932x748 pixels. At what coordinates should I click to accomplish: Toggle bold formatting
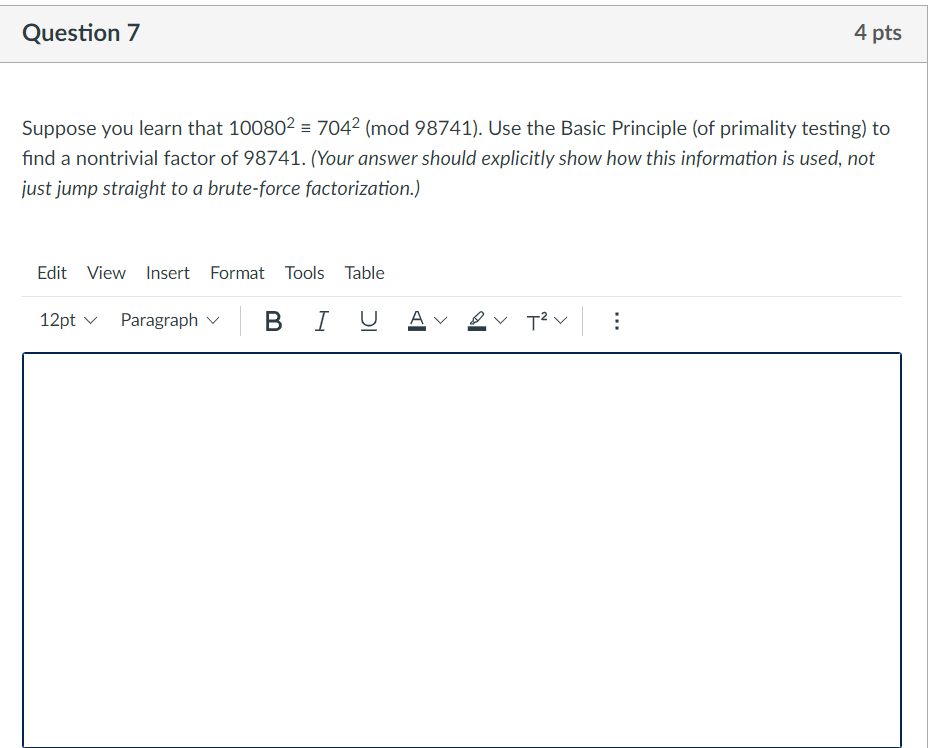273,321
